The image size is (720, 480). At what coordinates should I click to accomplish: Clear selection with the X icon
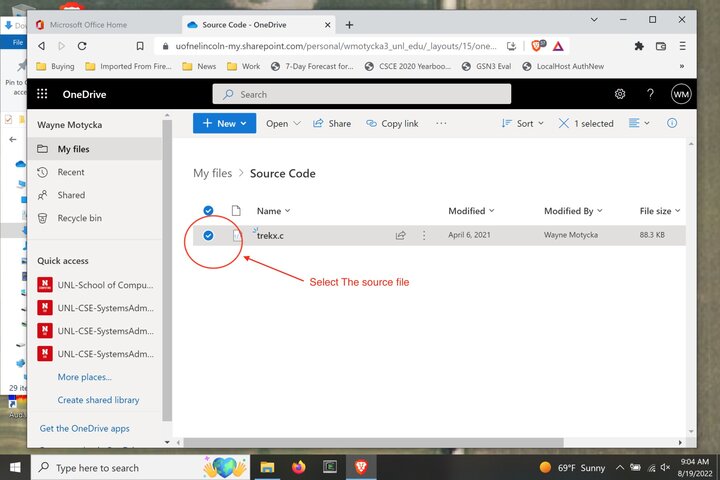pos(563,123)
